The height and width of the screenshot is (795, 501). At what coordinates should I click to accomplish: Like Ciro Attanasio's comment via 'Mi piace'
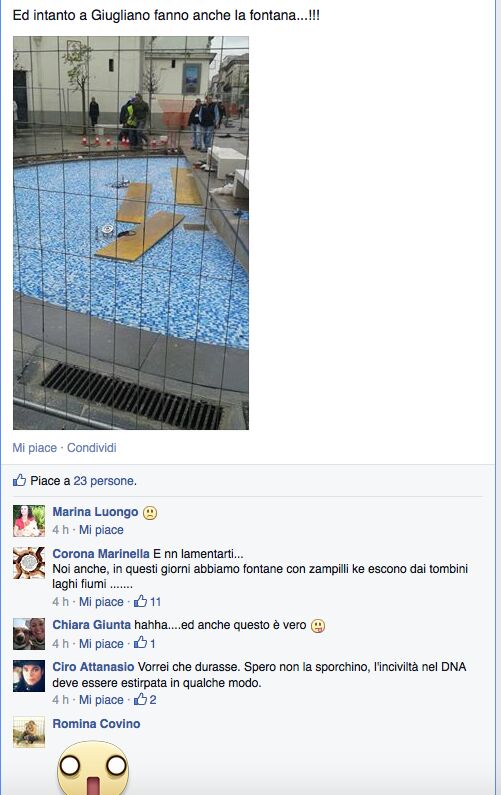tap(101, 700)
